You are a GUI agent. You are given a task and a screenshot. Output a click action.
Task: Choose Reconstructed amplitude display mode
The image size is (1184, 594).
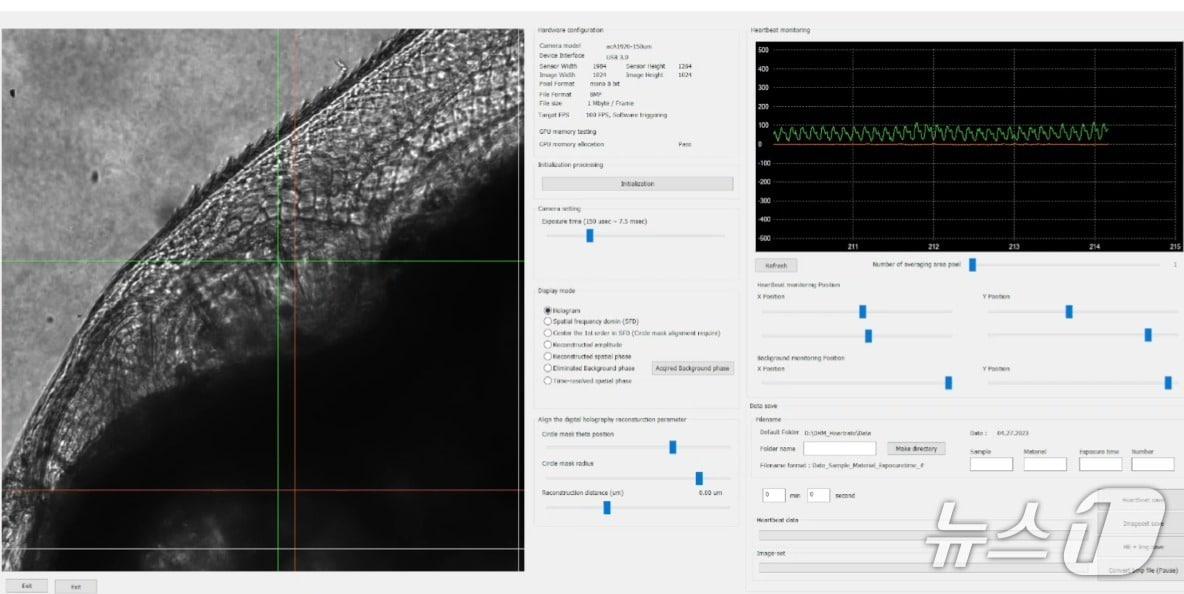547,344
